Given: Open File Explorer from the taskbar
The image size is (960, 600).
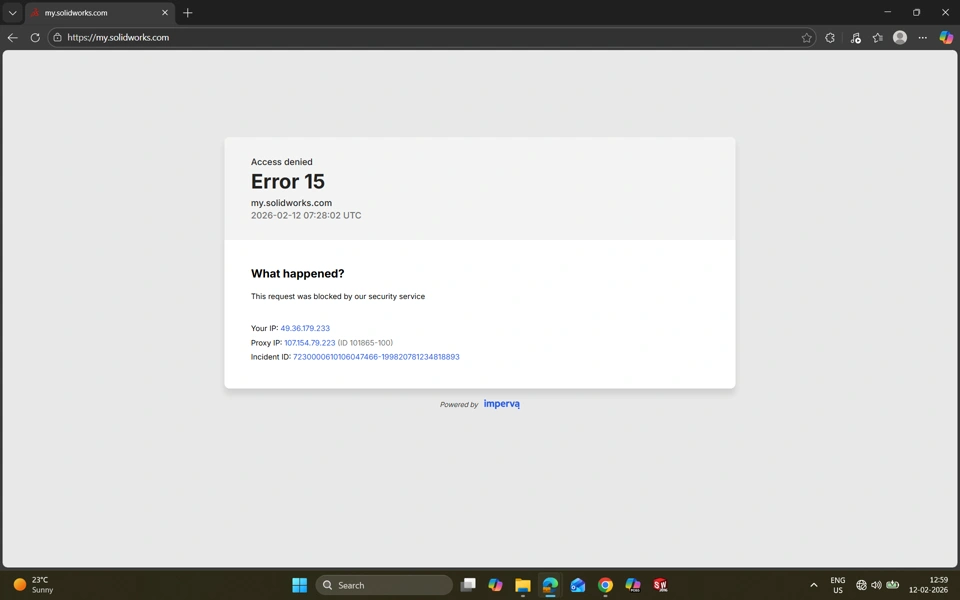Looking at the screenshot, I should 522,585.
